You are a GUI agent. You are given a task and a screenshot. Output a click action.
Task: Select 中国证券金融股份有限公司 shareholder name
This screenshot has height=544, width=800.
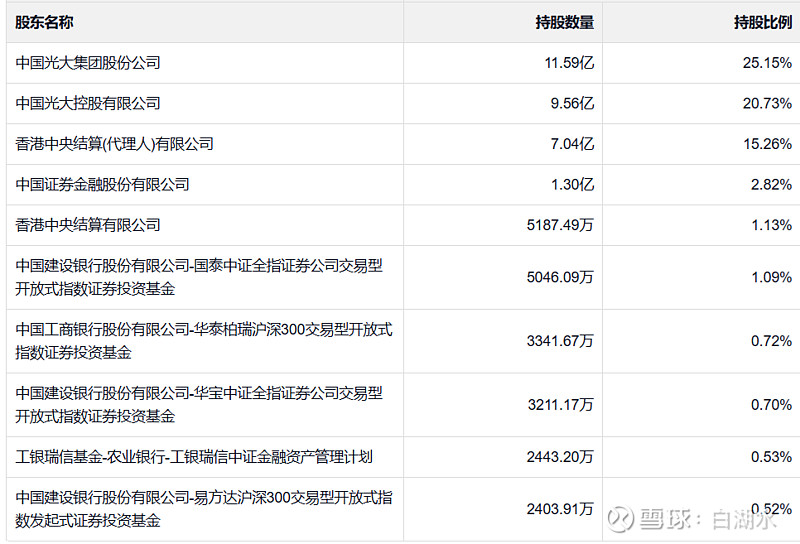point(102,184)
